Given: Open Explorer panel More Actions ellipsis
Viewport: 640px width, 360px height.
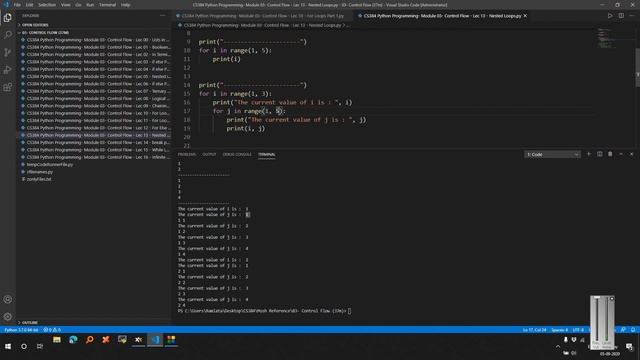Looking at the screenshot, I should coord(163,16).
